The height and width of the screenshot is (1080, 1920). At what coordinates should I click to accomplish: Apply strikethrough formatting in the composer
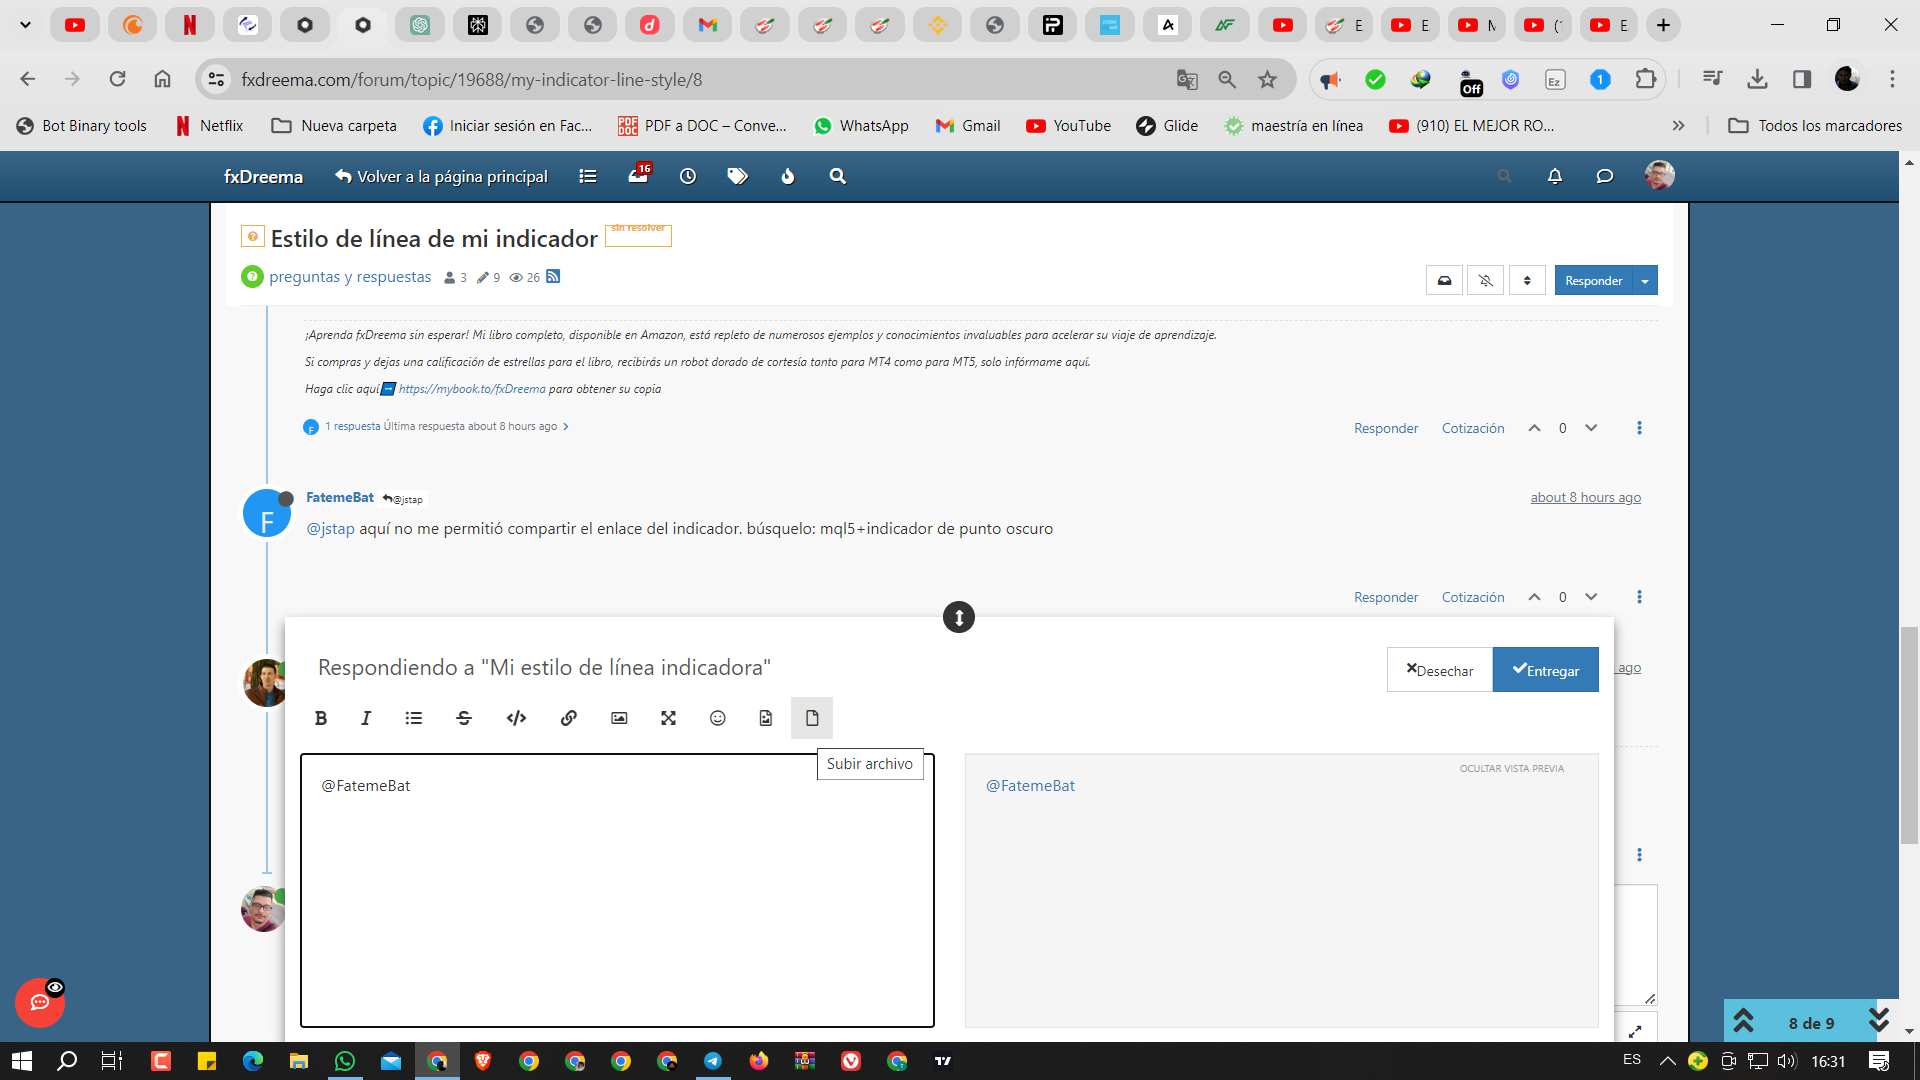click(464, 718)
